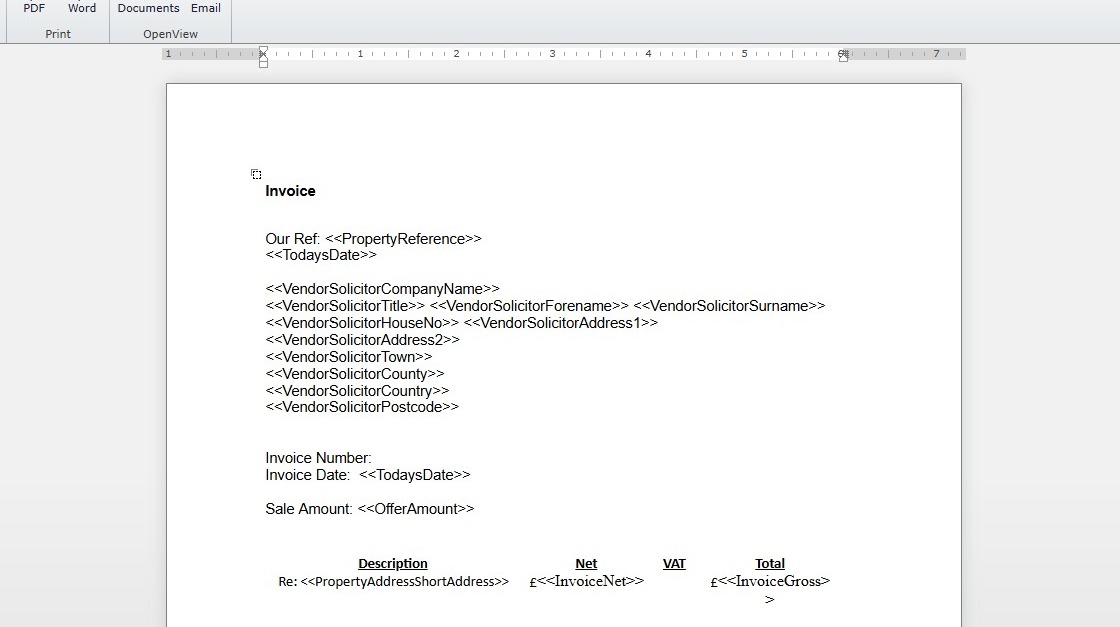Place cursor after Invoice Number label
The width and height of the screenshot is (1120, 627).
coord(373,458)
